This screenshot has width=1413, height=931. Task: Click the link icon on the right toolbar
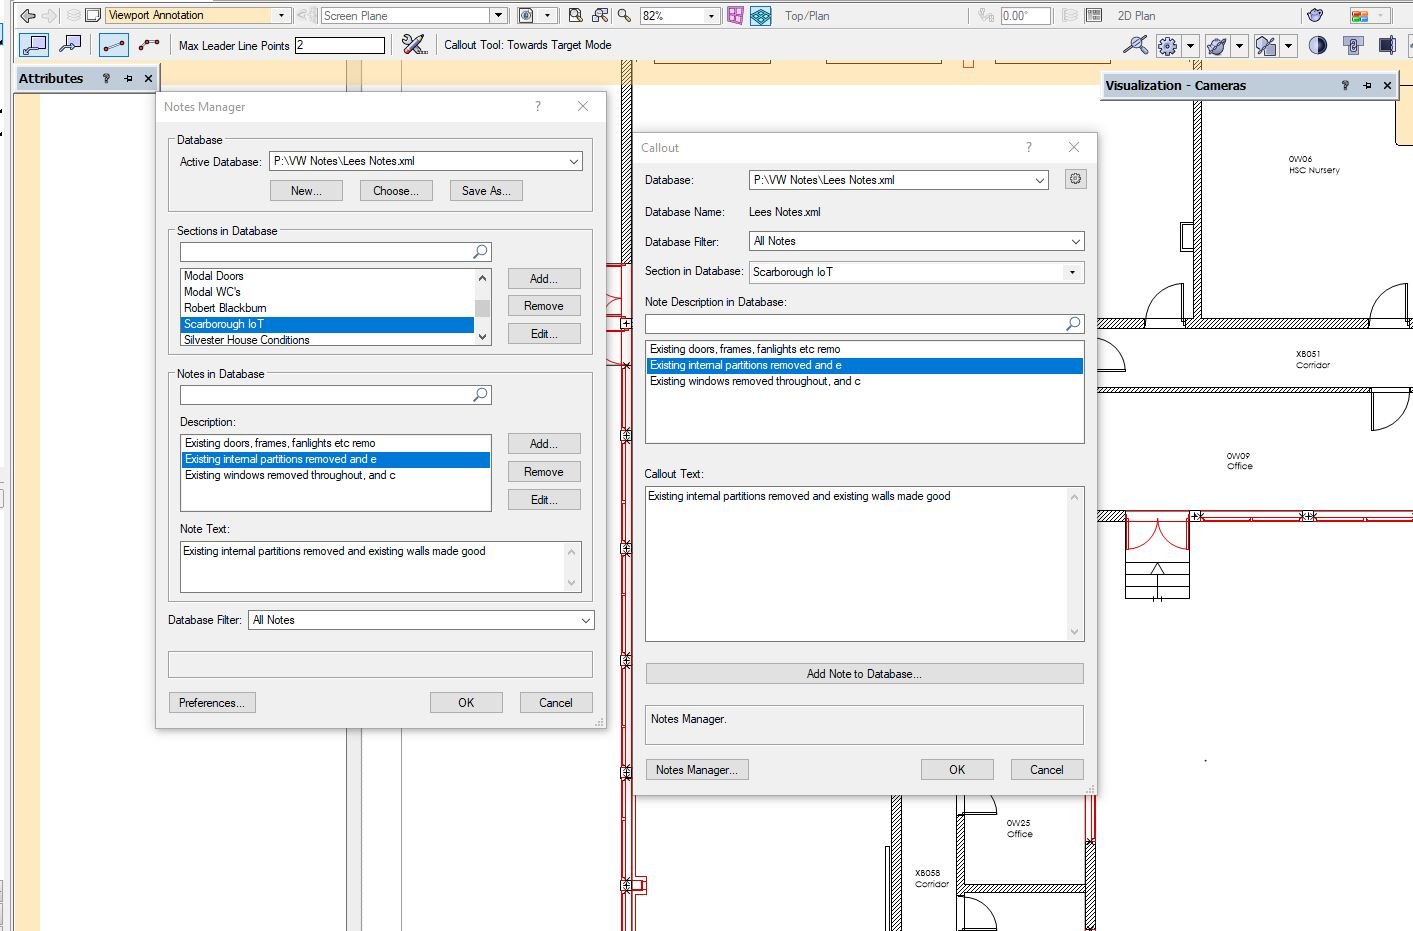pos(1356,45)
